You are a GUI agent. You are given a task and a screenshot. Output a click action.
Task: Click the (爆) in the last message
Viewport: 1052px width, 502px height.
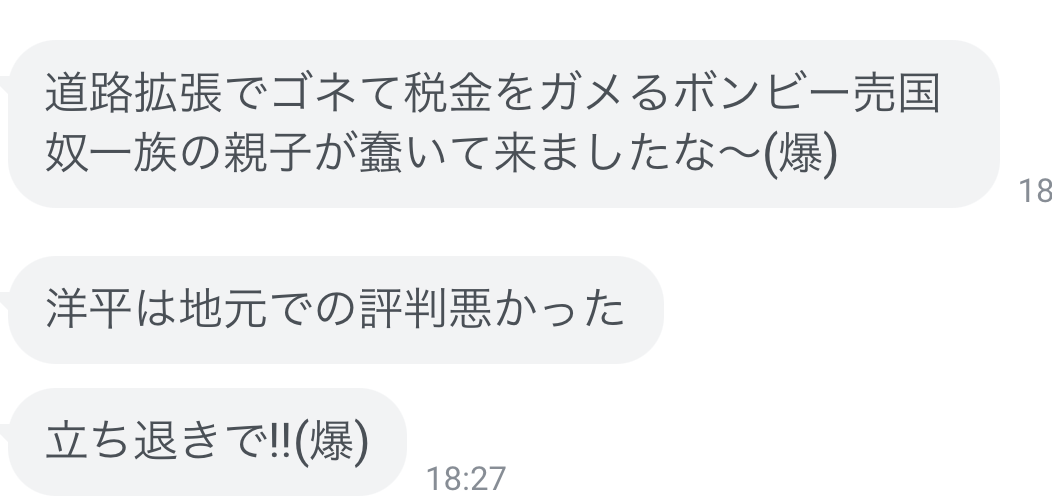[331, 442]
